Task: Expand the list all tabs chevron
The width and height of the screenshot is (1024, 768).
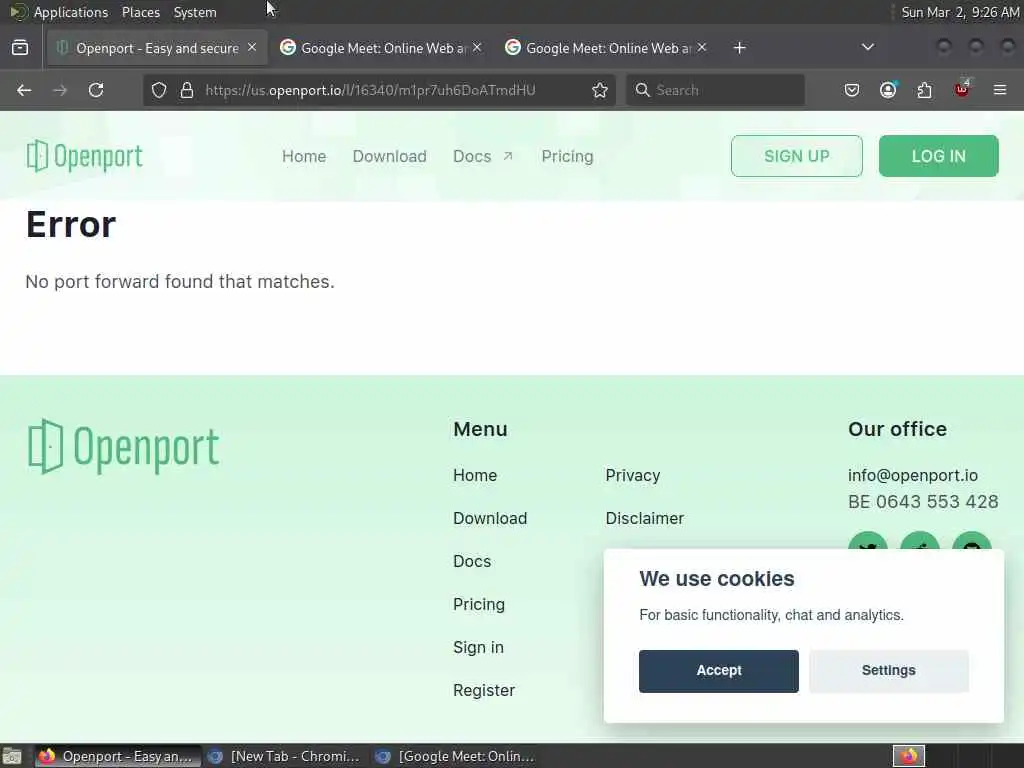Action: pos(868,47)
